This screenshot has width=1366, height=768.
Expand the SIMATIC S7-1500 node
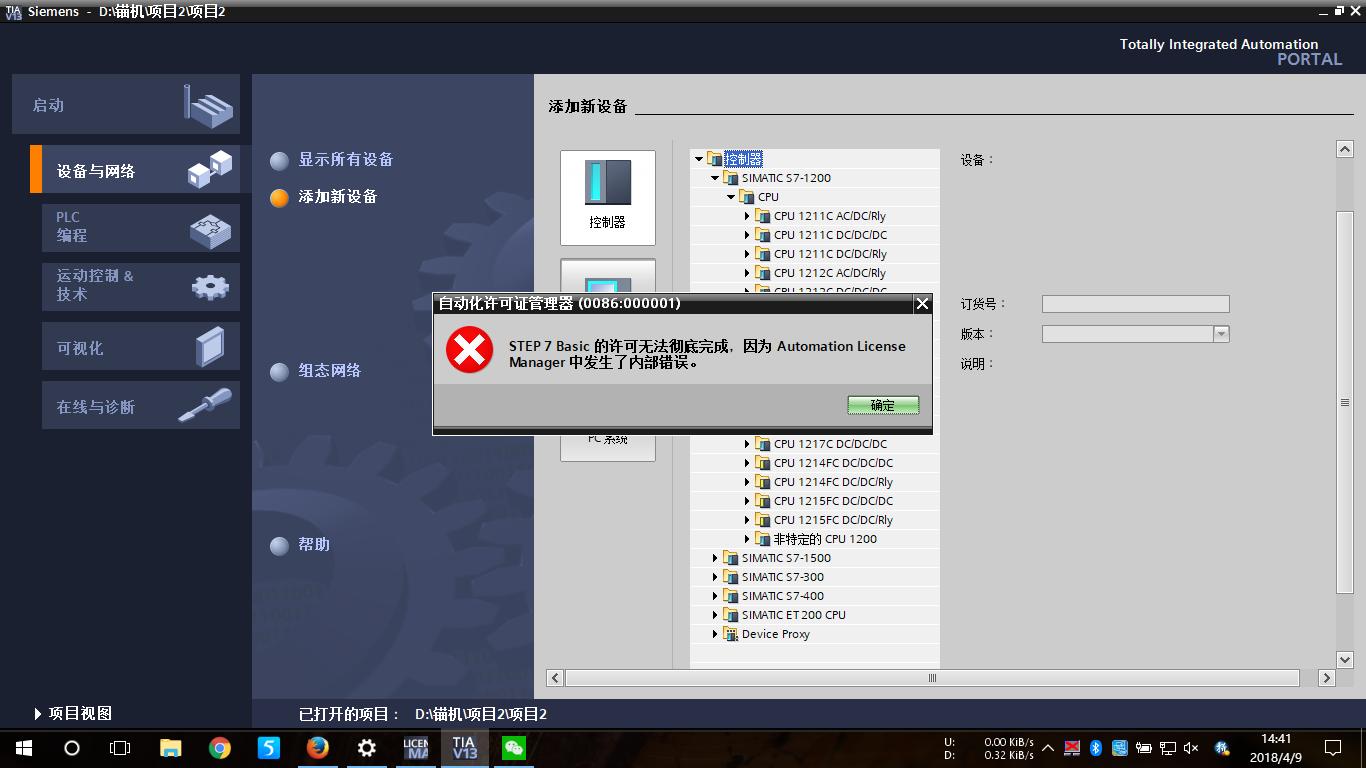point(715,558)
